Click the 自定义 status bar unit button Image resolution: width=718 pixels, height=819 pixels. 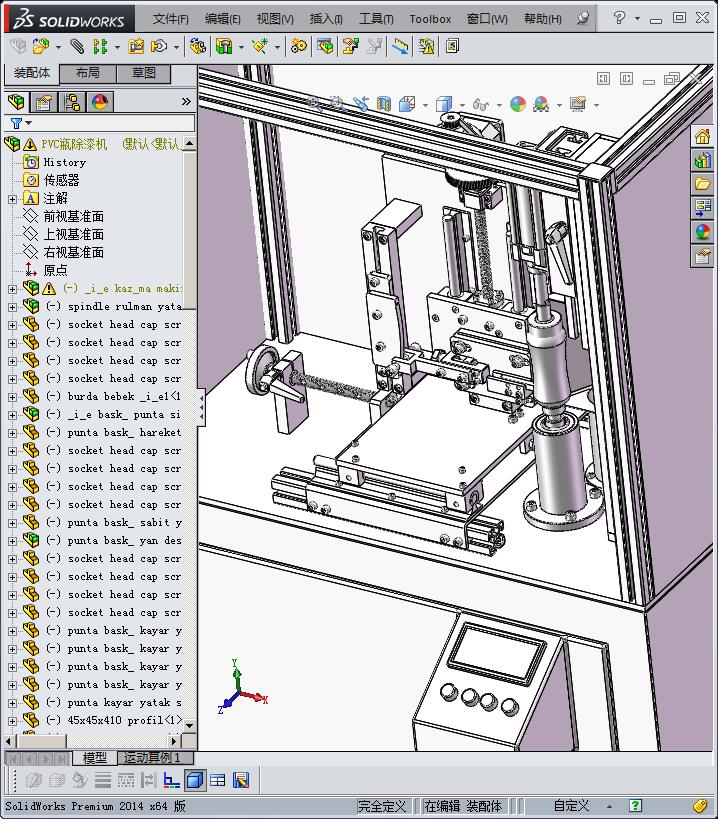coord(572,806)
